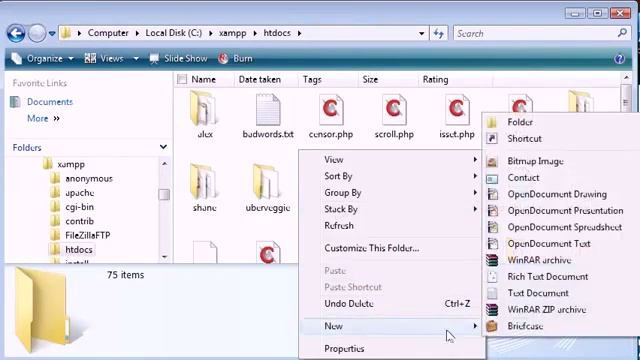The height and width of the screenshot is (360, 640).
Task: Open the Stack By submenu
Action: (x=392, y=209)
